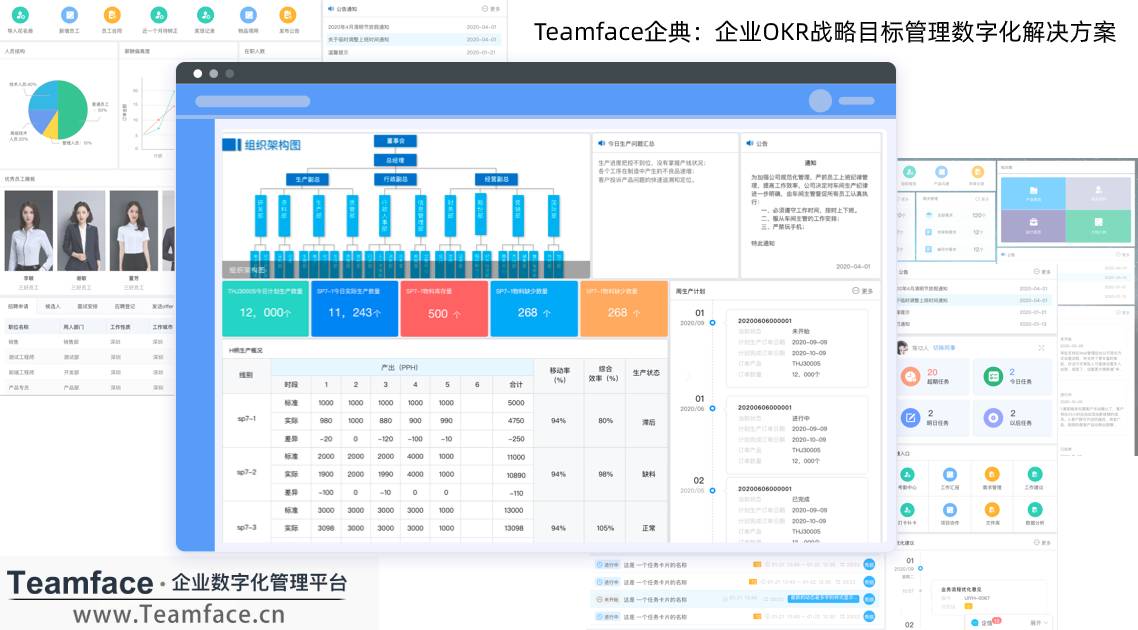Click the 缺料 production status cell
The image size is (1138, 630).
click(648, 474)
